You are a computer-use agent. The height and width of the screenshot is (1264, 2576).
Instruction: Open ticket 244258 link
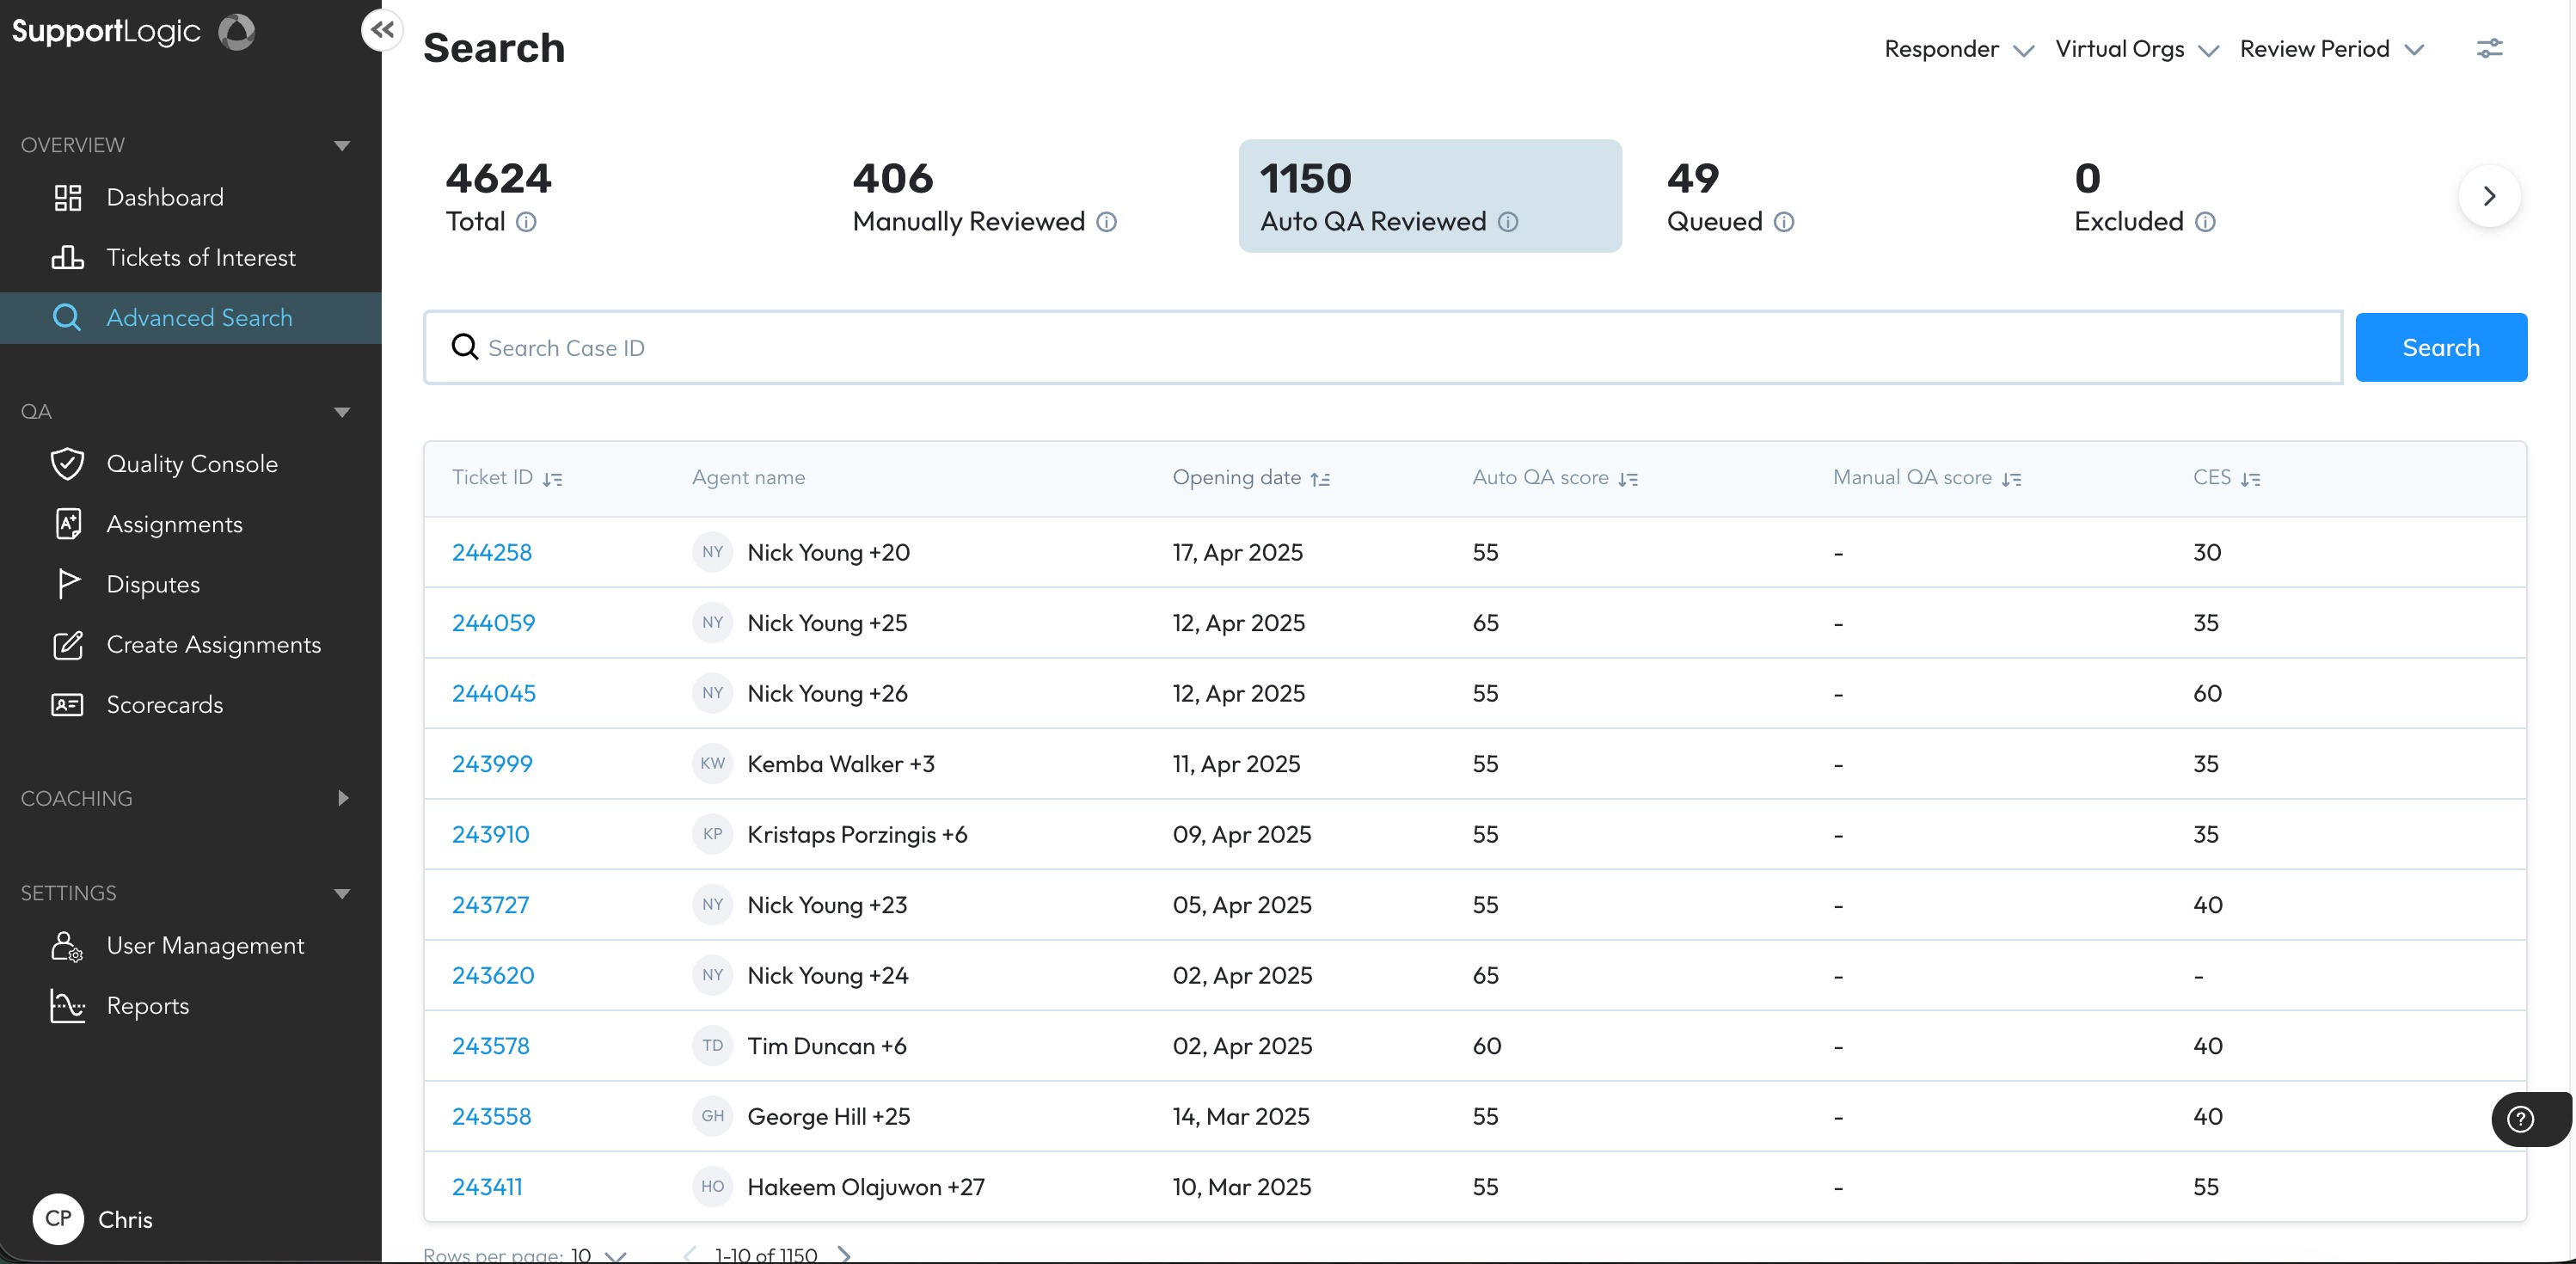(x=492, y=552)
